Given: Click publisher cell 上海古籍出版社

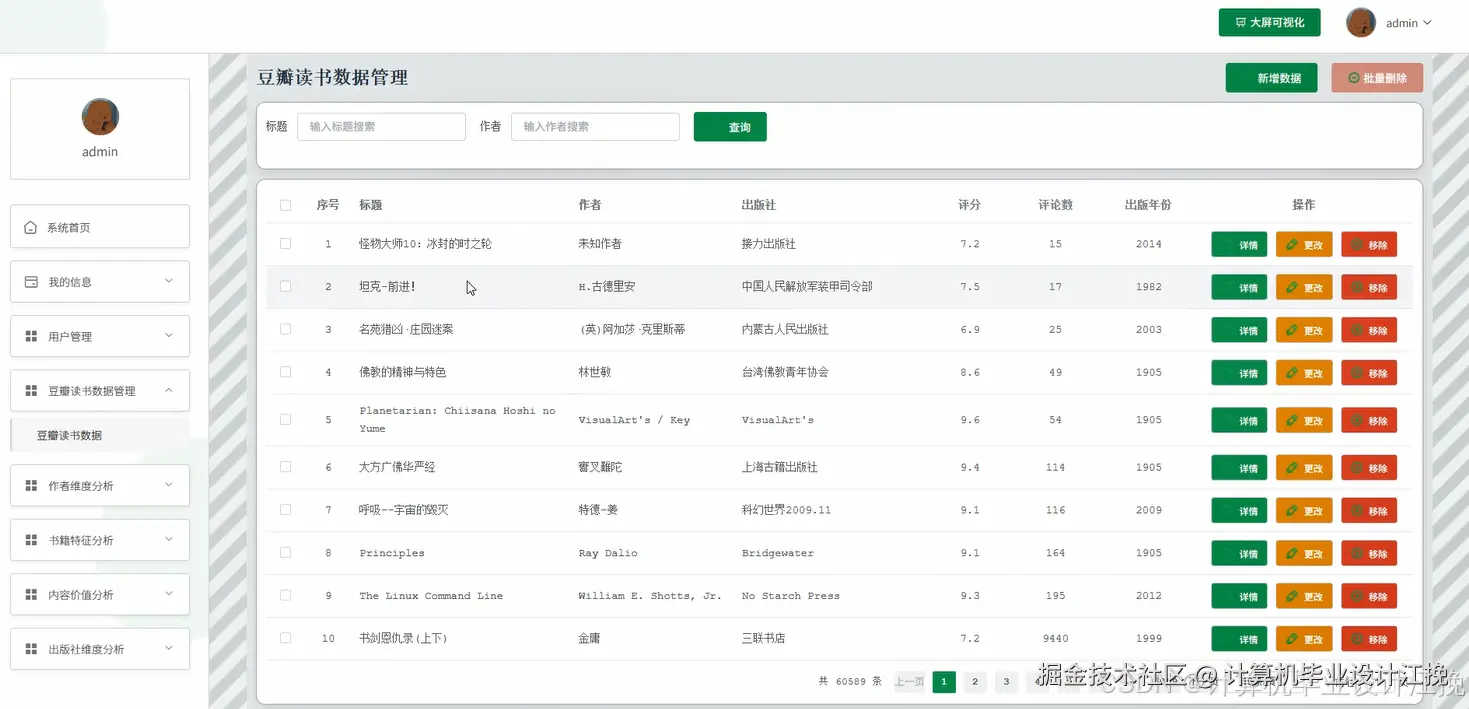Looking at the screenshot, I should (x=780, y=468).
